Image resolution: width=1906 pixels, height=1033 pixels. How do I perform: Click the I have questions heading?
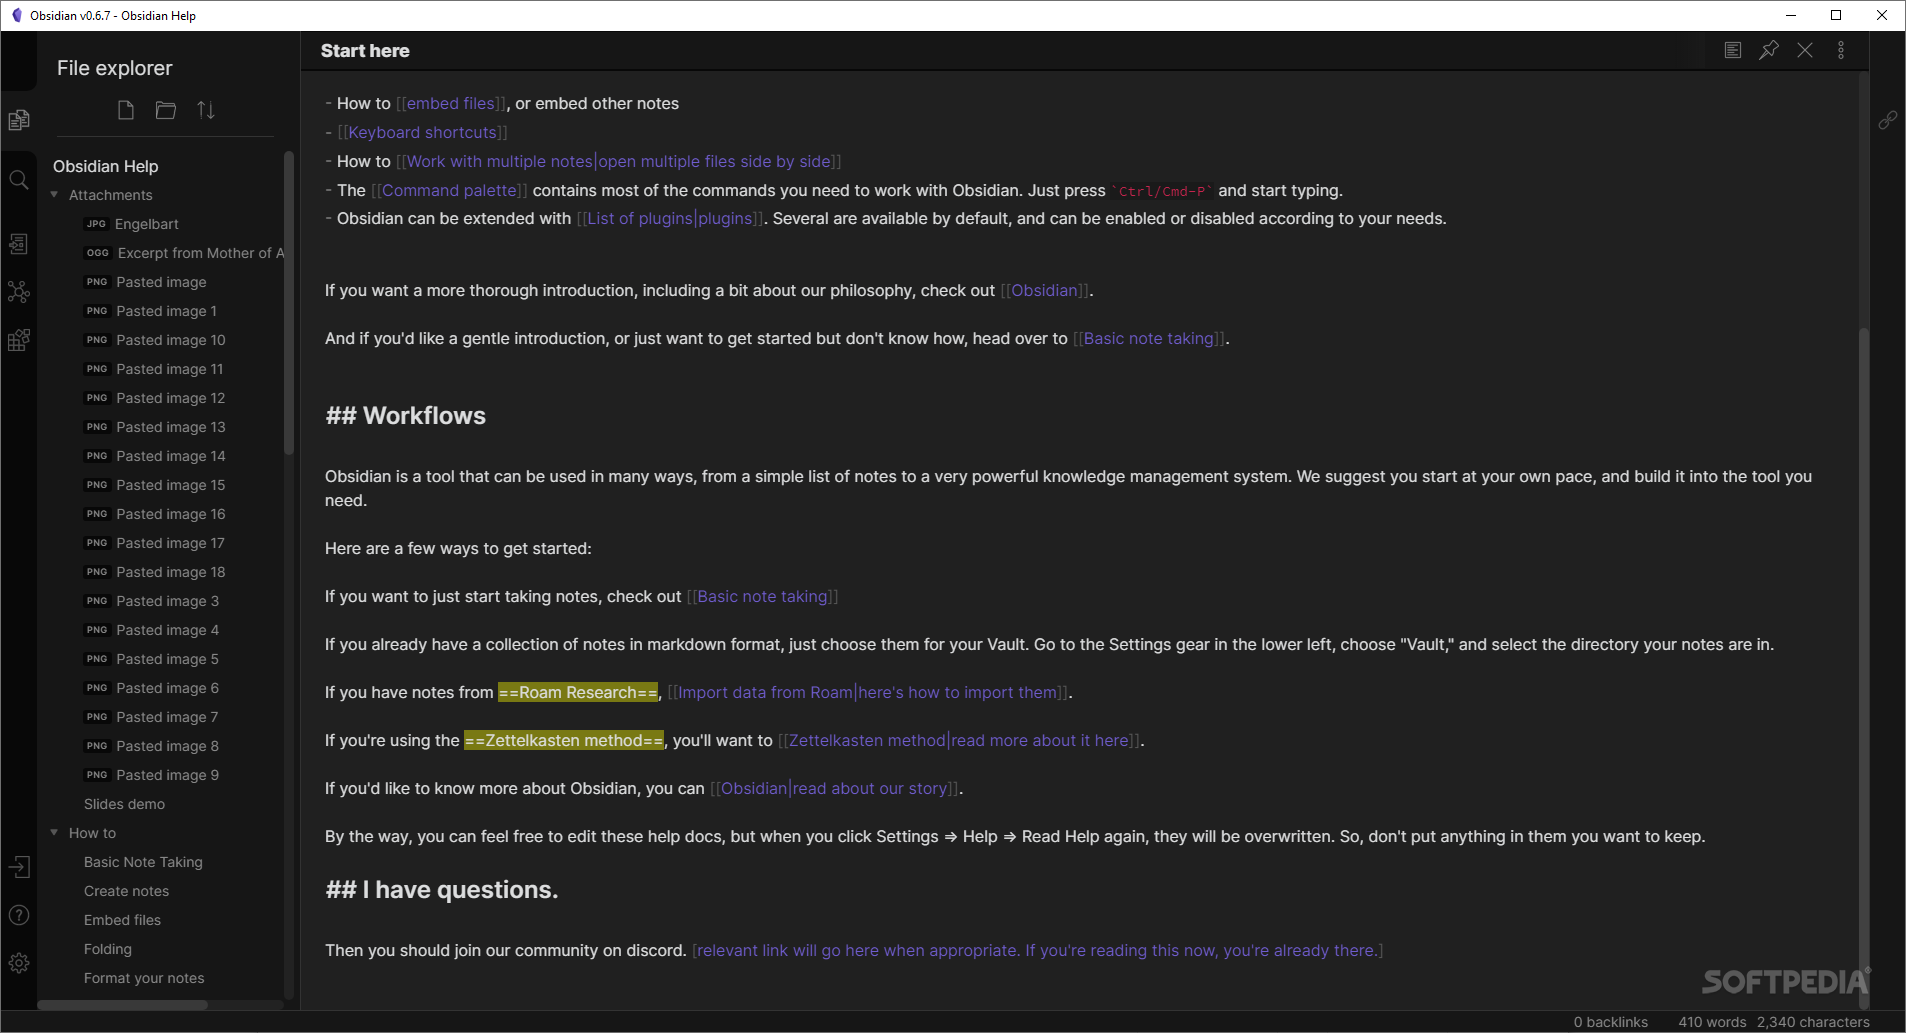(442, 890)
